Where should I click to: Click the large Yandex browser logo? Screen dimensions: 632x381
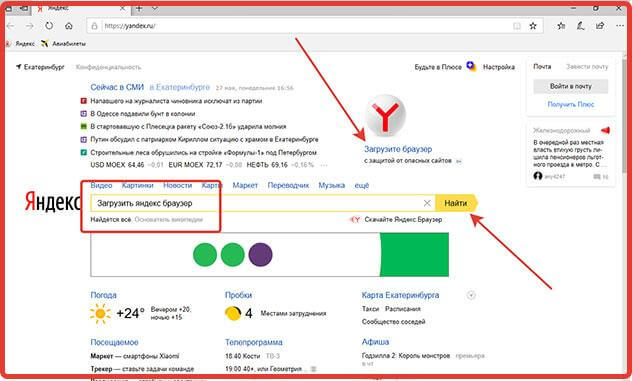385,116
